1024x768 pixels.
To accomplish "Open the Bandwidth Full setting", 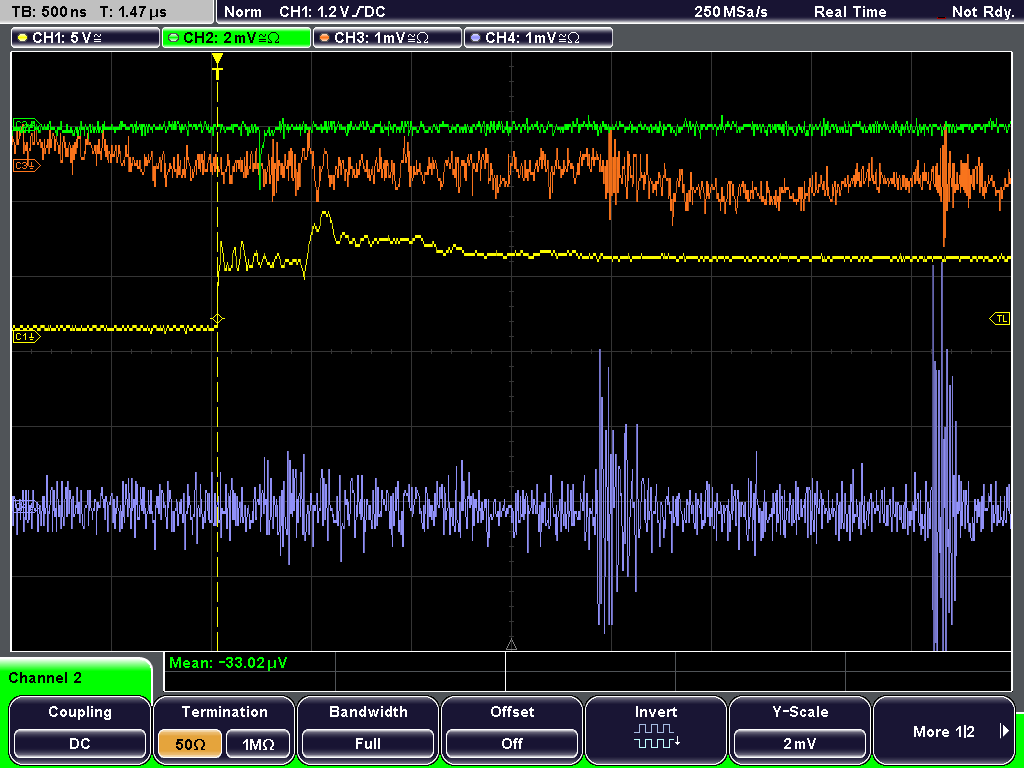I will pos(368,729).
